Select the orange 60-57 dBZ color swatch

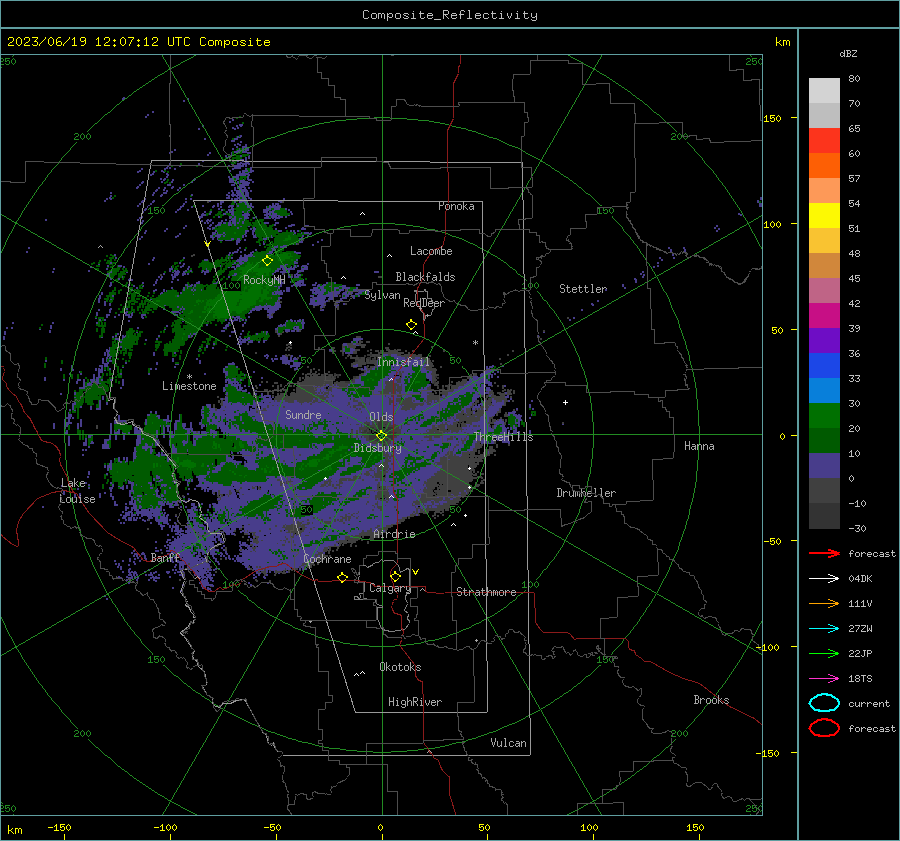tap(824, 165)
